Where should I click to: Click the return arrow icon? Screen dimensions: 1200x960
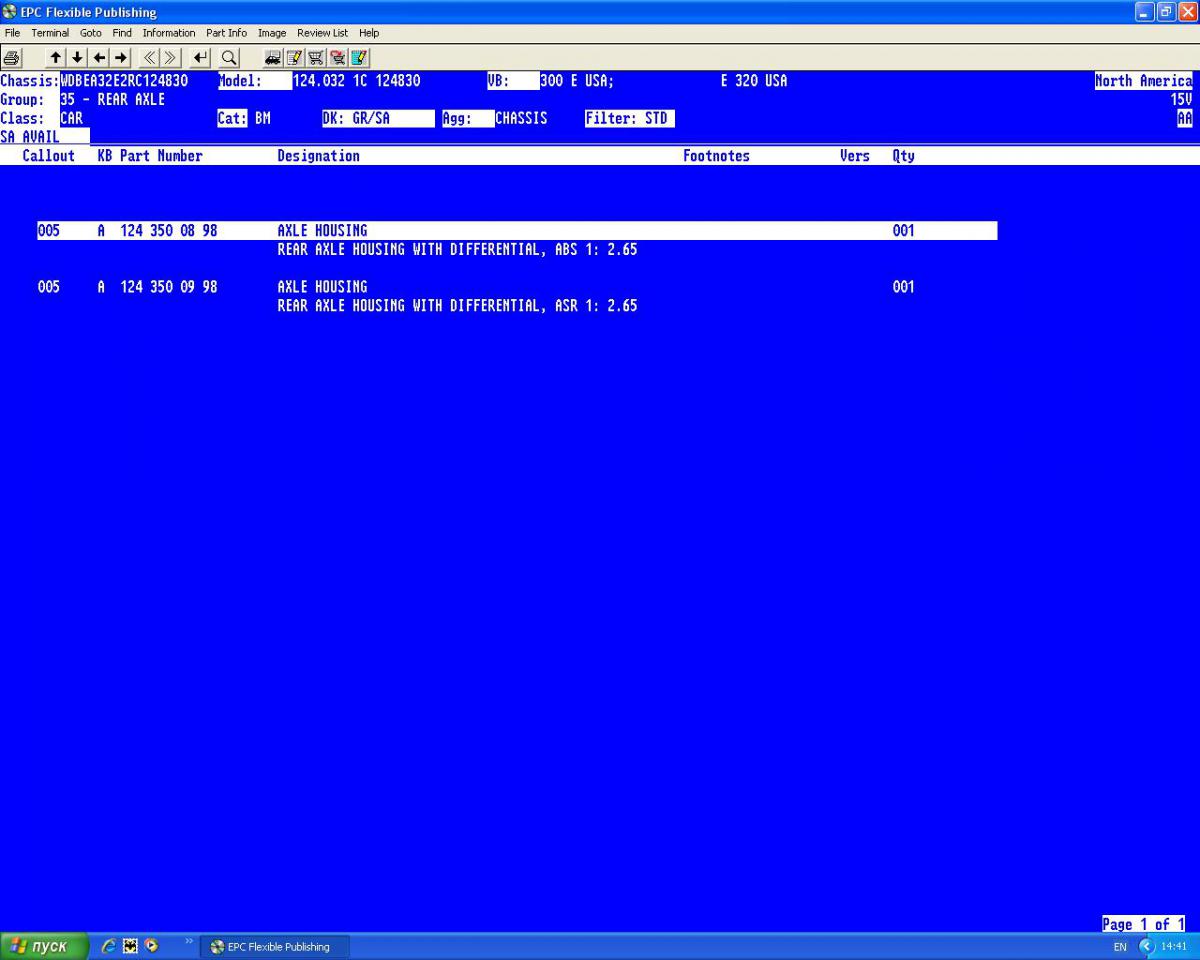200,58
